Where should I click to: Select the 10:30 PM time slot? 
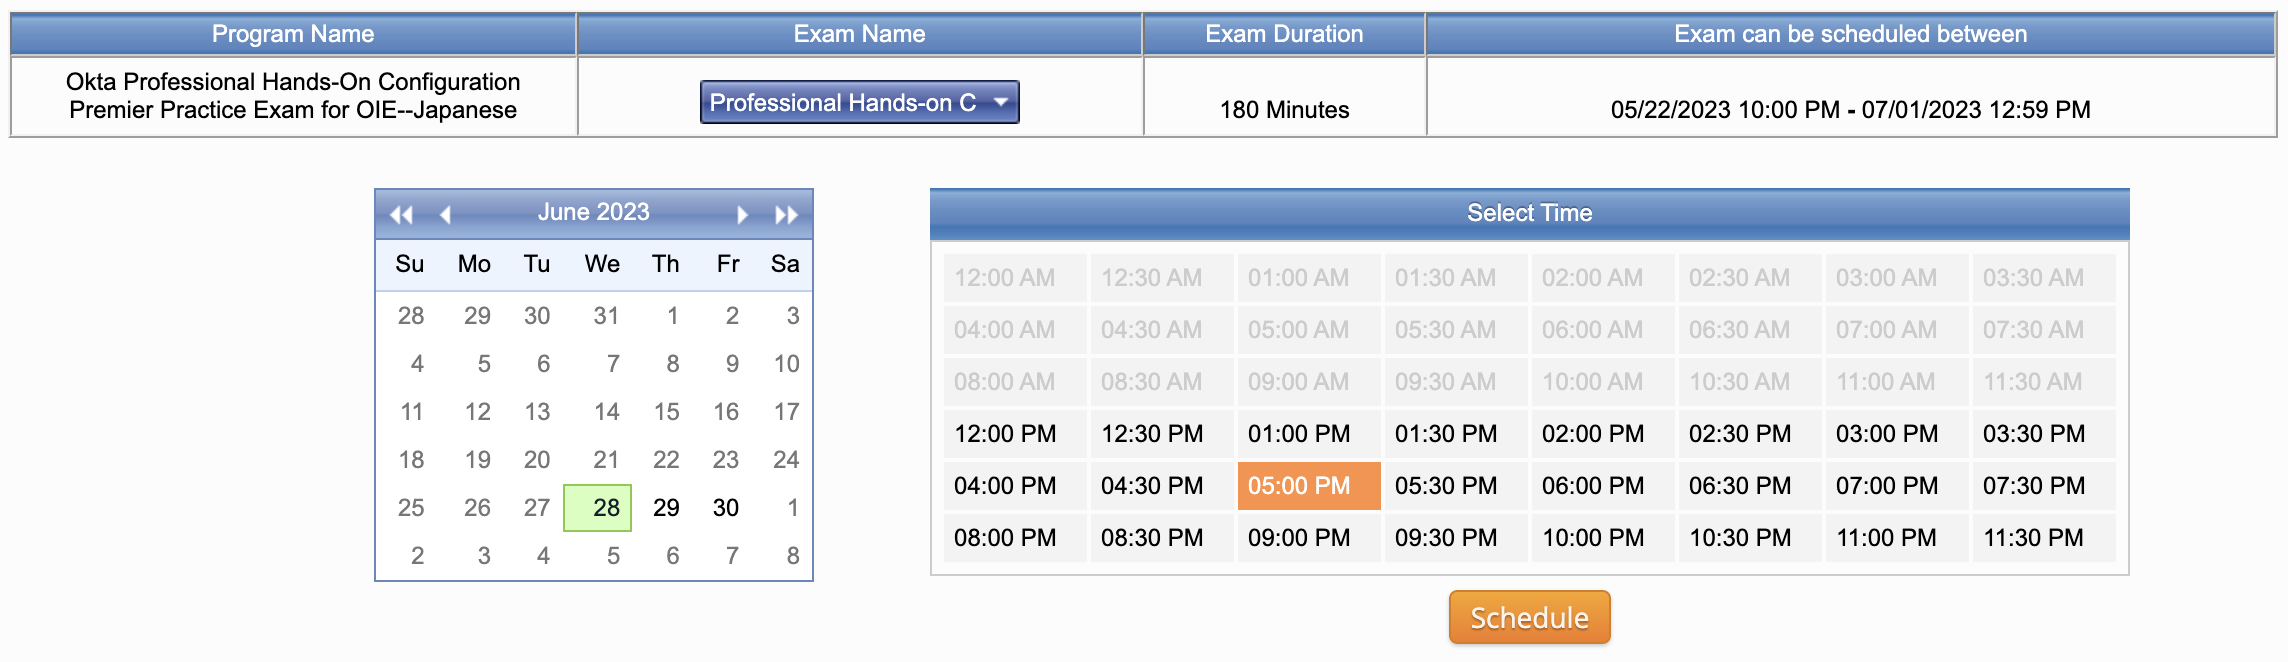(x=1740, y=538)
